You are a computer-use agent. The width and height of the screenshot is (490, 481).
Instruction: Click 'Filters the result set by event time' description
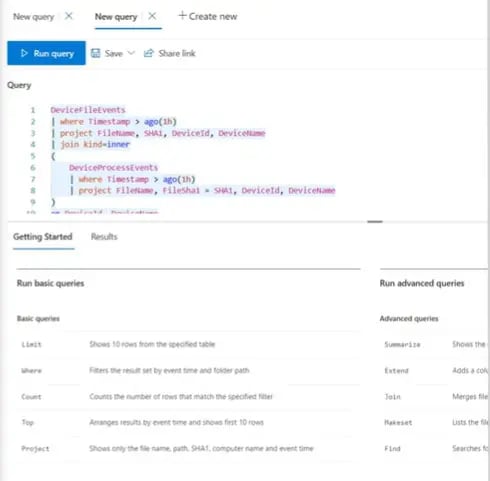click(169, 370)
